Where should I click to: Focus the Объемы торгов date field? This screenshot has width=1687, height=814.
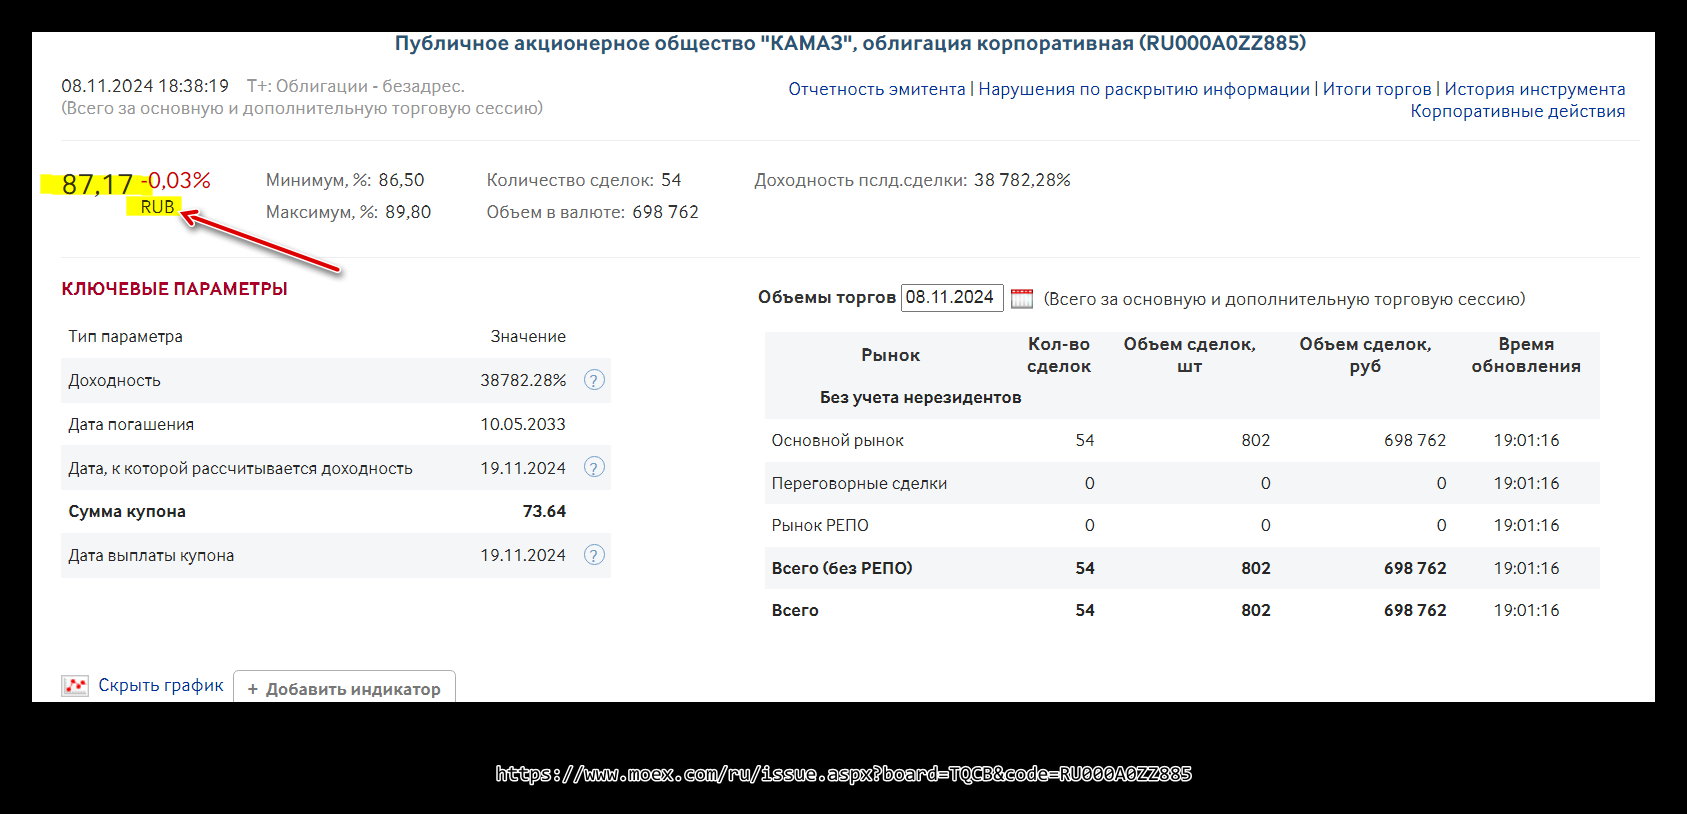click(952, 298)
